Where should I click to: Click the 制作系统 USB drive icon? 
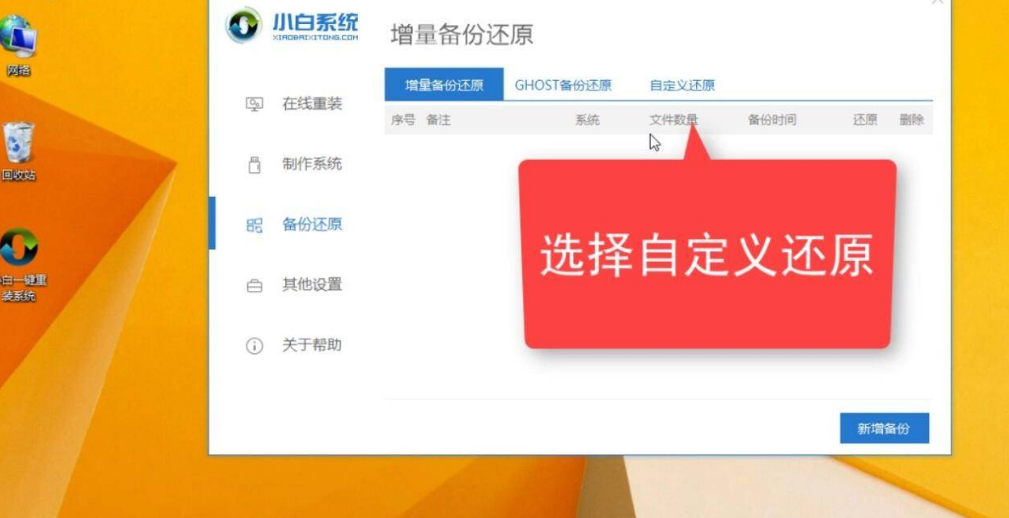pyautogui.click(x=254, y=165)
